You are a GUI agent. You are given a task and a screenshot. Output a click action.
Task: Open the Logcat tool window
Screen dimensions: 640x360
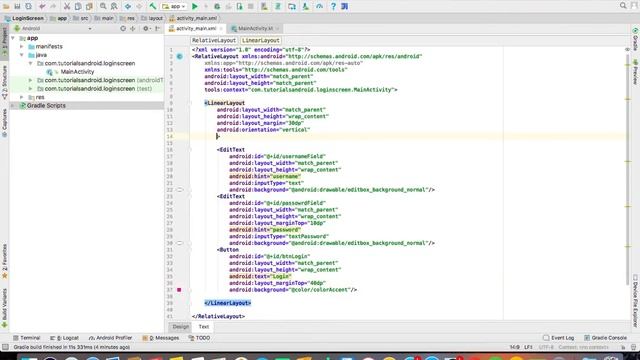click(x=64, y=338)
